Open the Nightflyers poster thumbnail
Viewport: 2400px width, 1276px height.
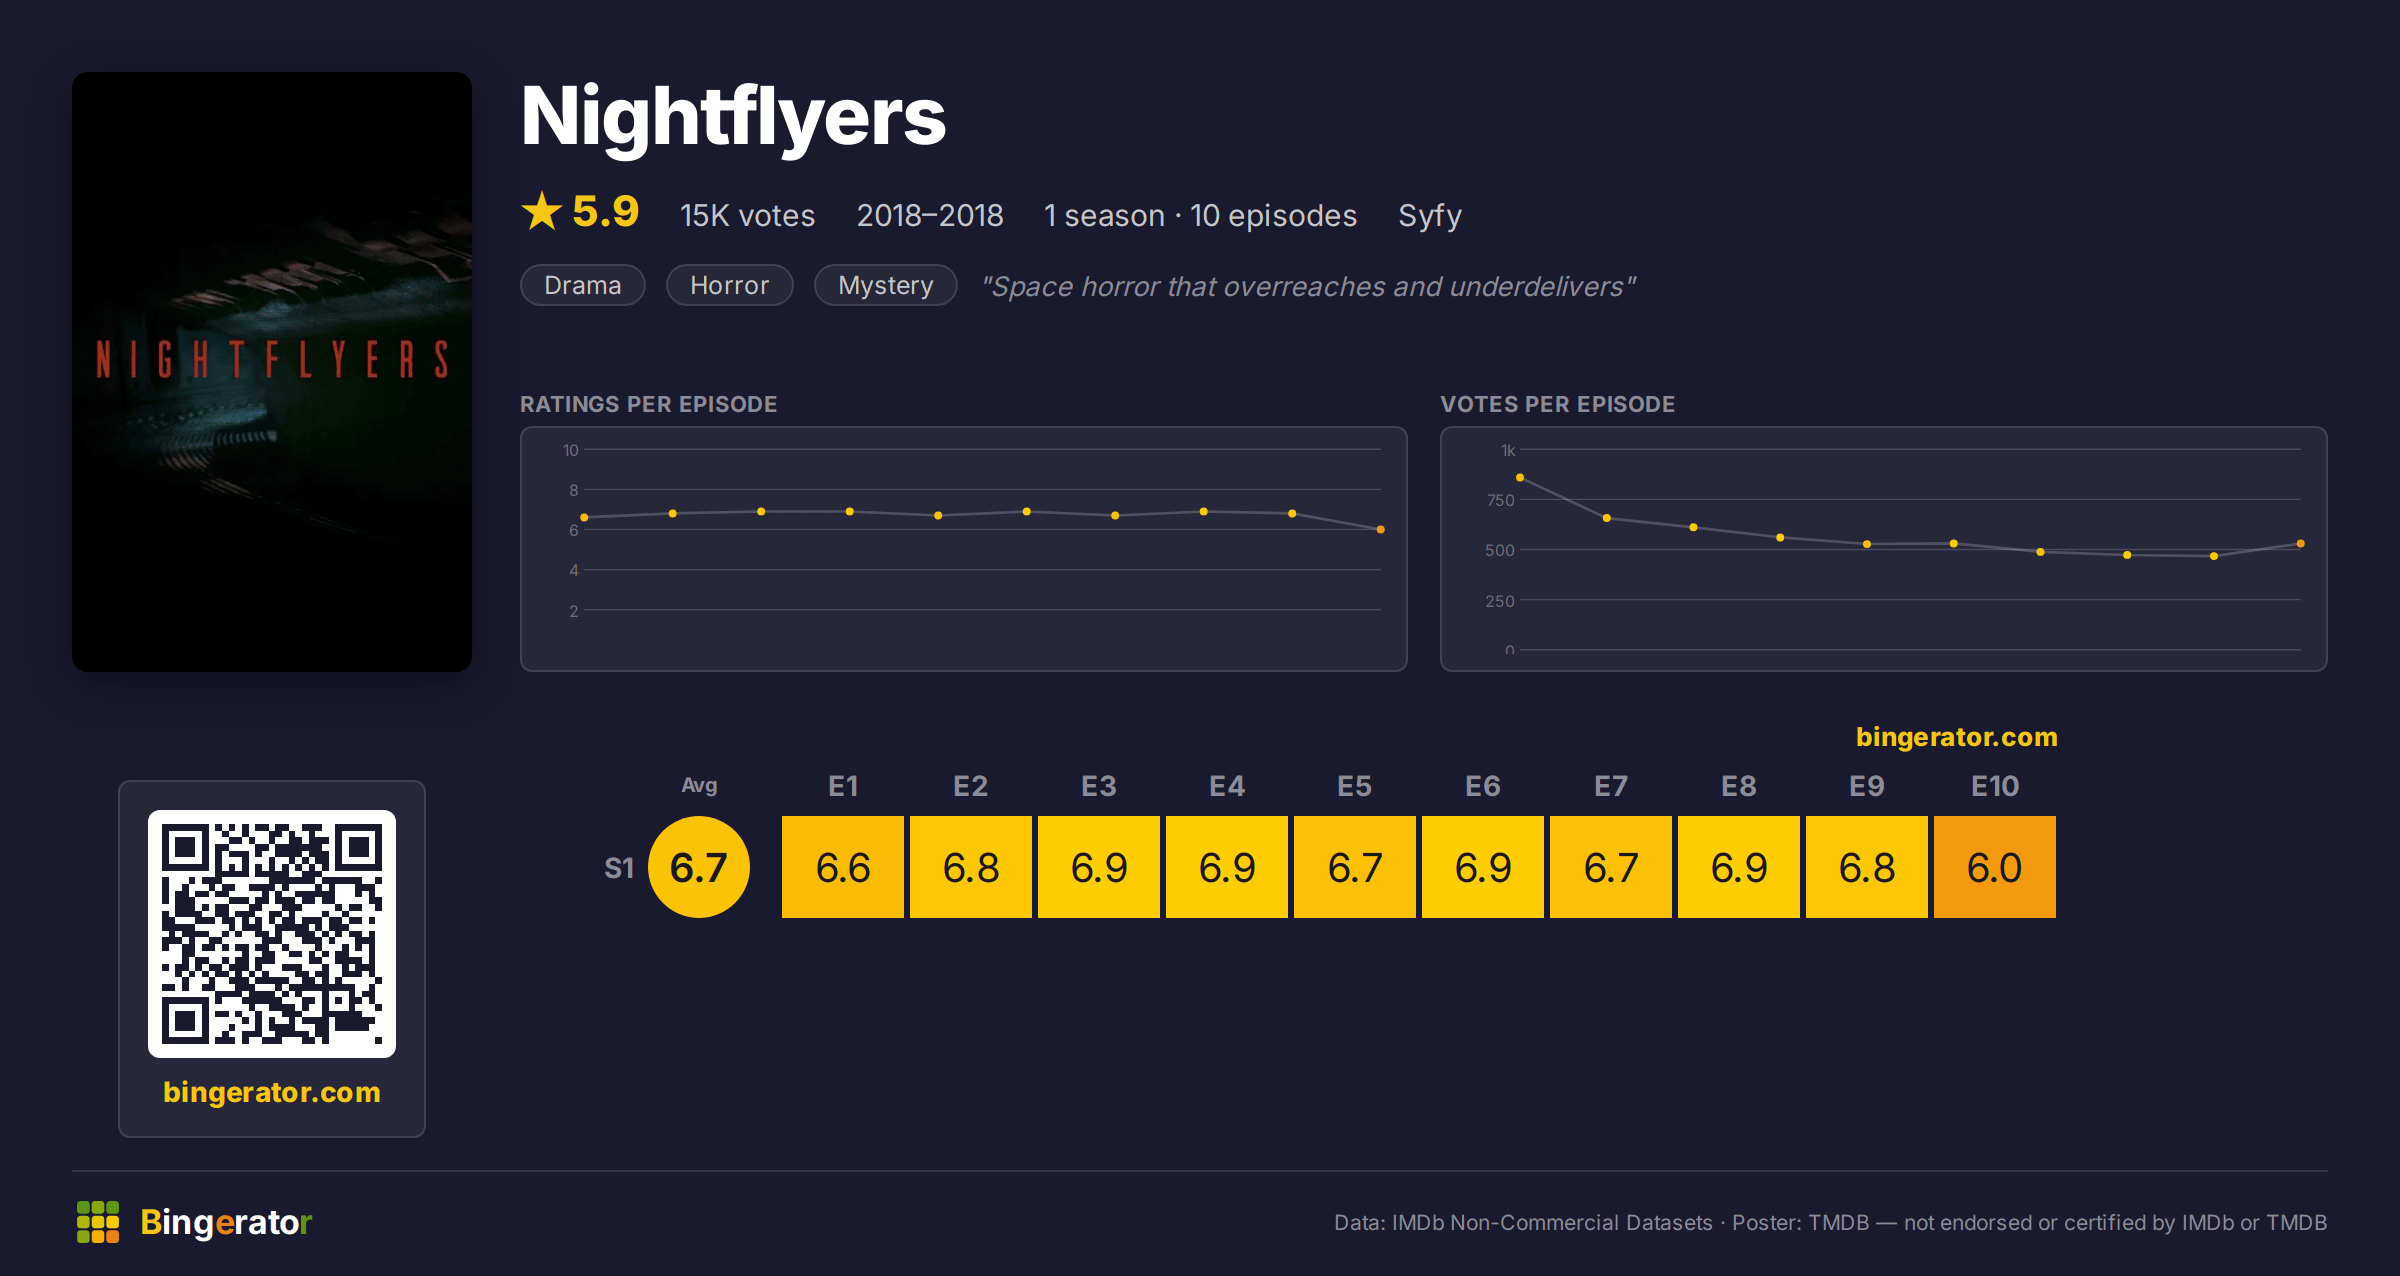click(272, 372)
